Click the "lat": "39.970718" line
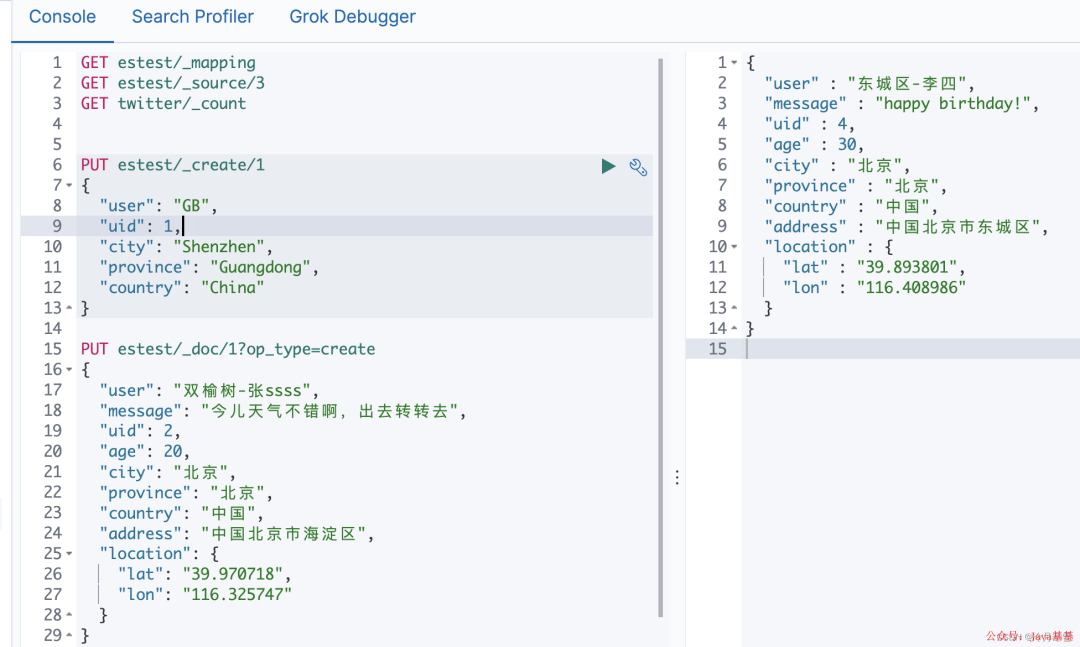 coord(205,574)
